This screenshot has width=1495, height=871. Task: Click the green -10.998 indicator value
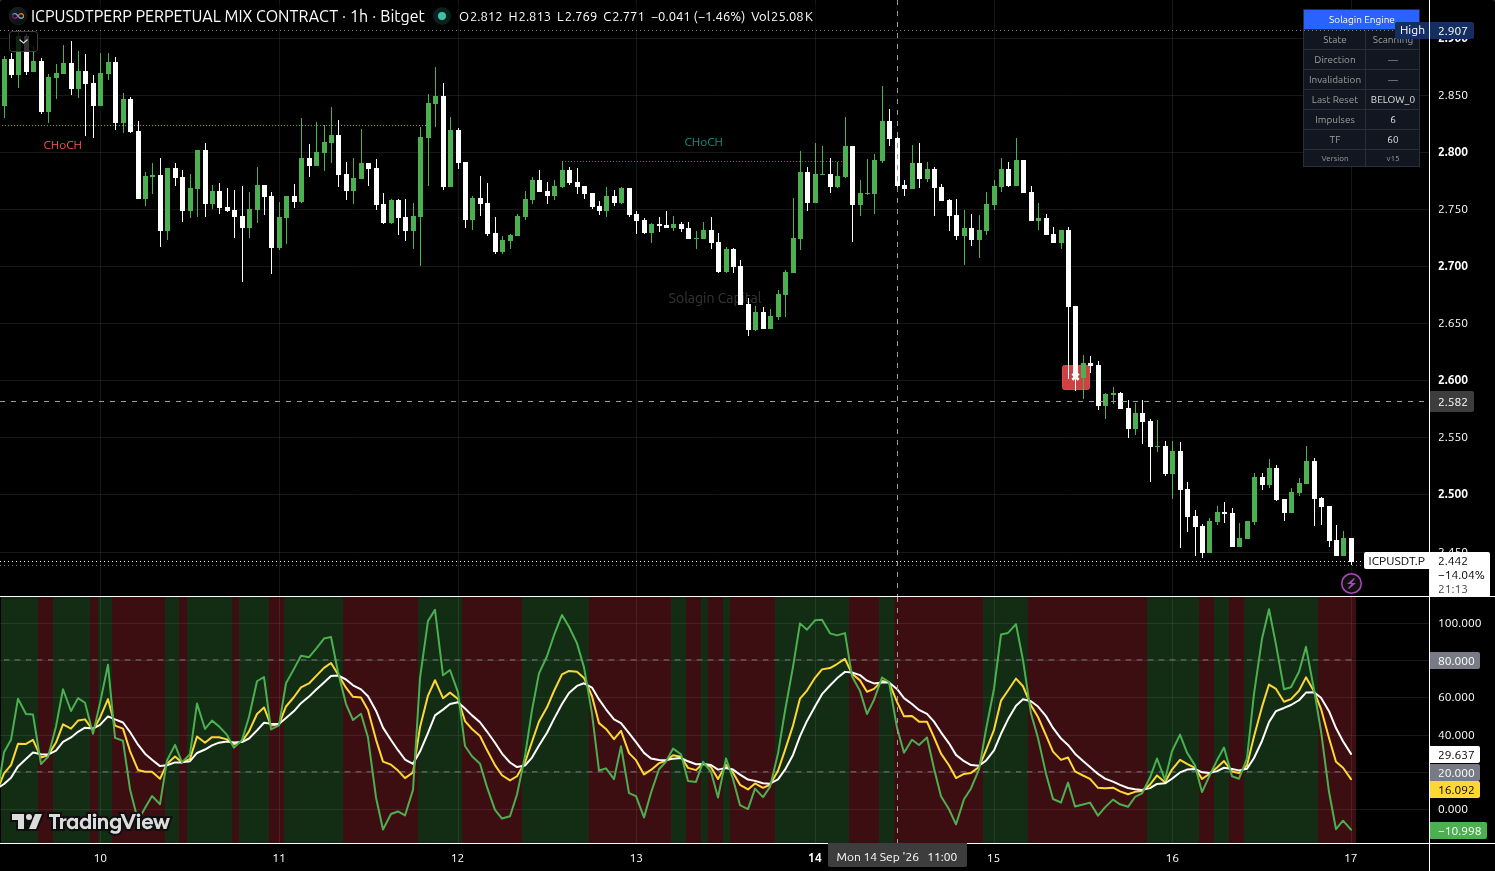pyautogui.click(x=1460, y=831)
